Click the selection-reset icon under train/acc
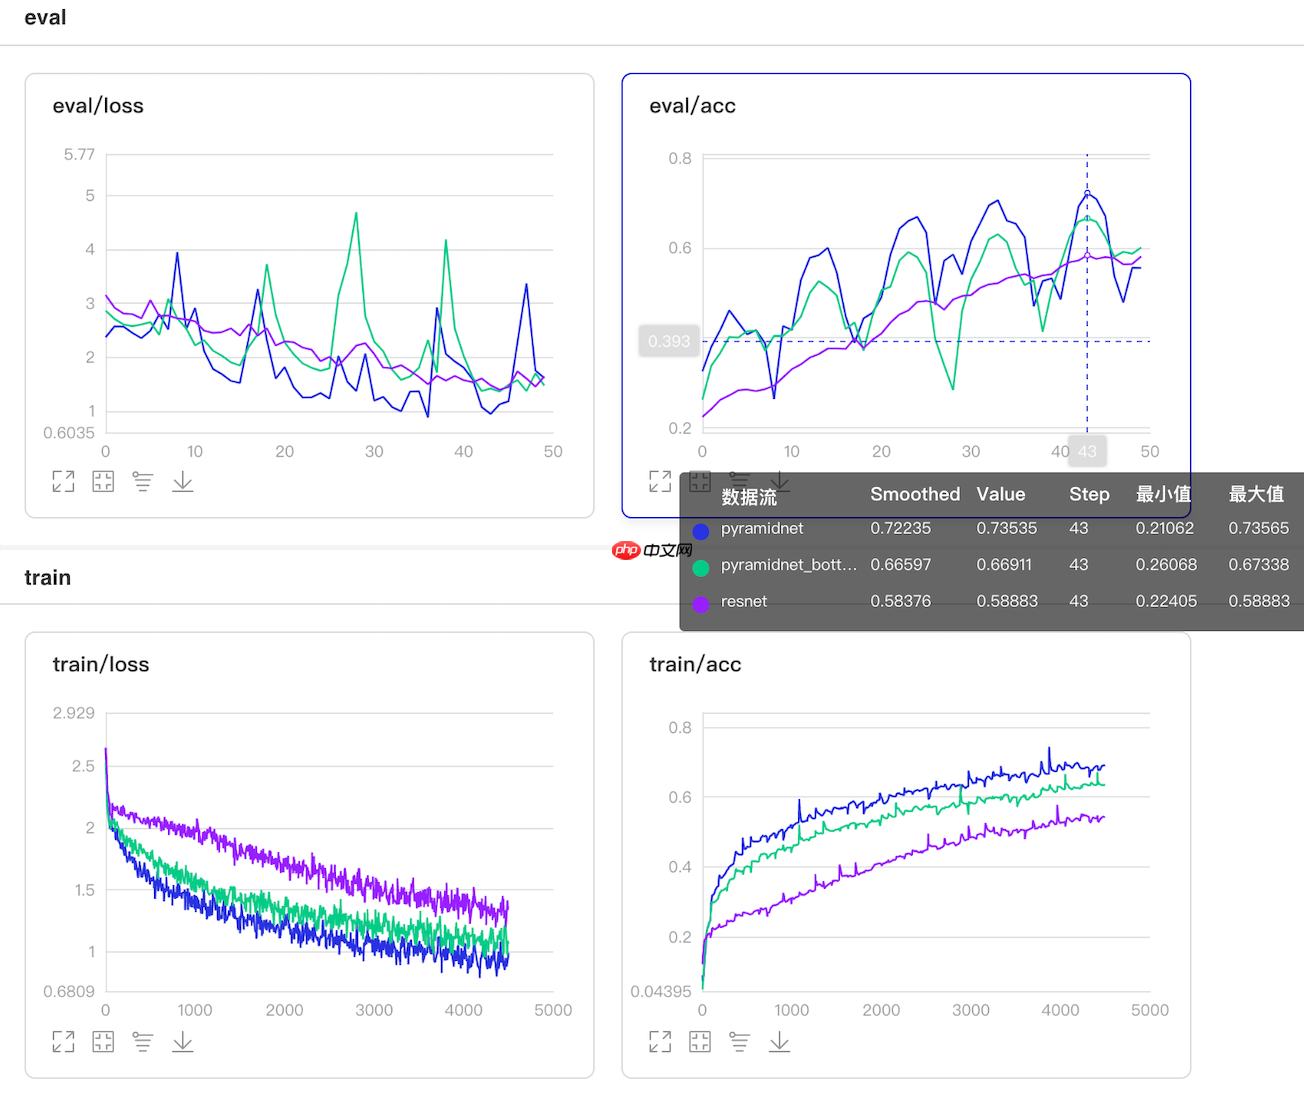This screenshot has height=1102, width=1304. pyautogui.click(x=700, y=1042)
